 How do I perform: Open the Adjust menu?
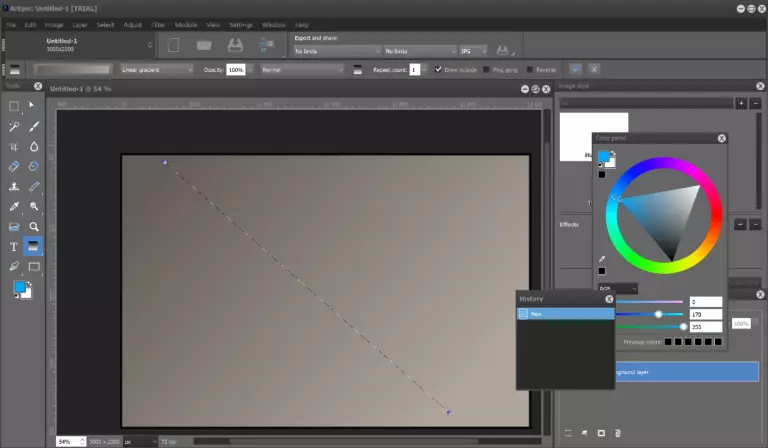click(x=132, y=25)
